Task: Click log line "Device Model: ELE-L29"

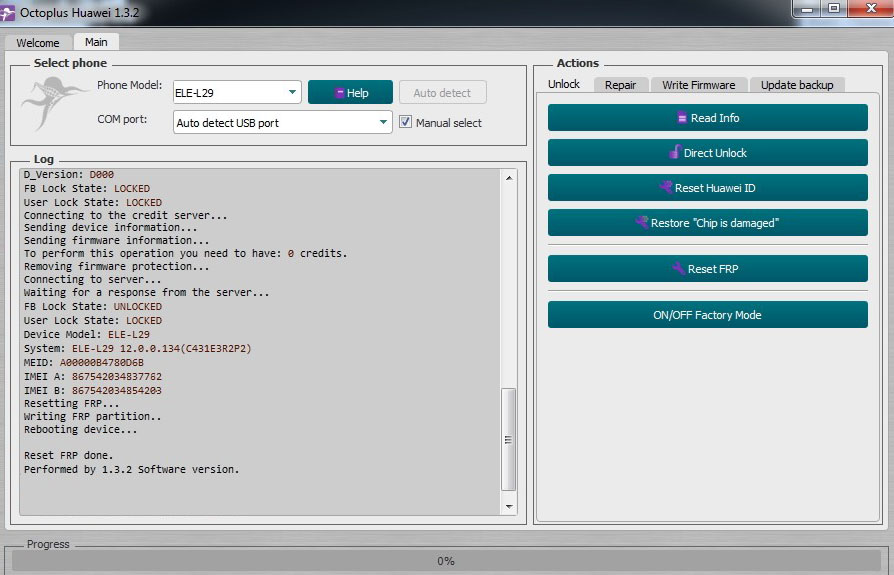Action: (87, 334)
